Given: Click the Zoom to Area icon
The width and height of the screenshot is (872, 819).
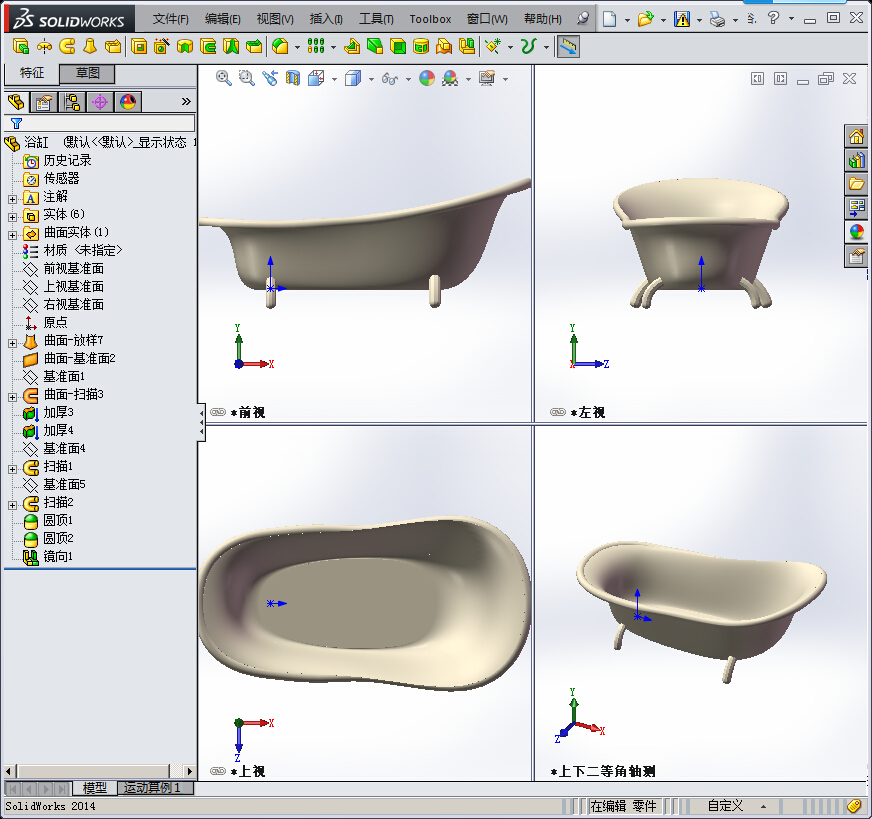Looking at the screenshot, I should (246, 78).
